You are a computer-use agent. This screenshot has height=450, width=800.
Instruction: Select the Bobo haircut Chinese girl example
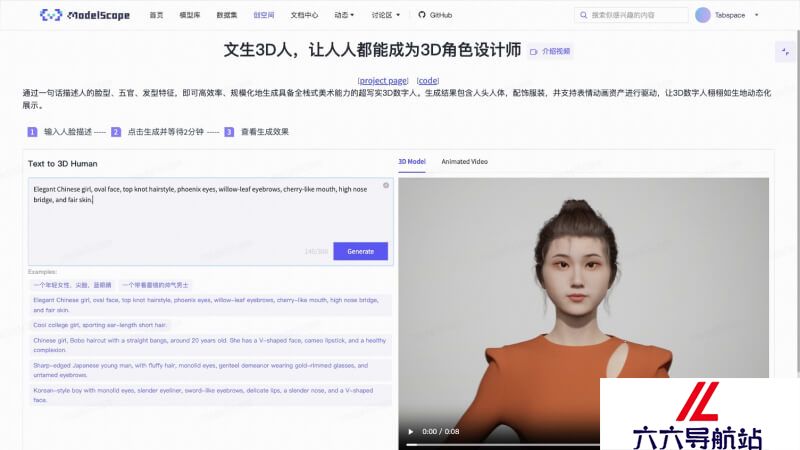tap(210, 345)
